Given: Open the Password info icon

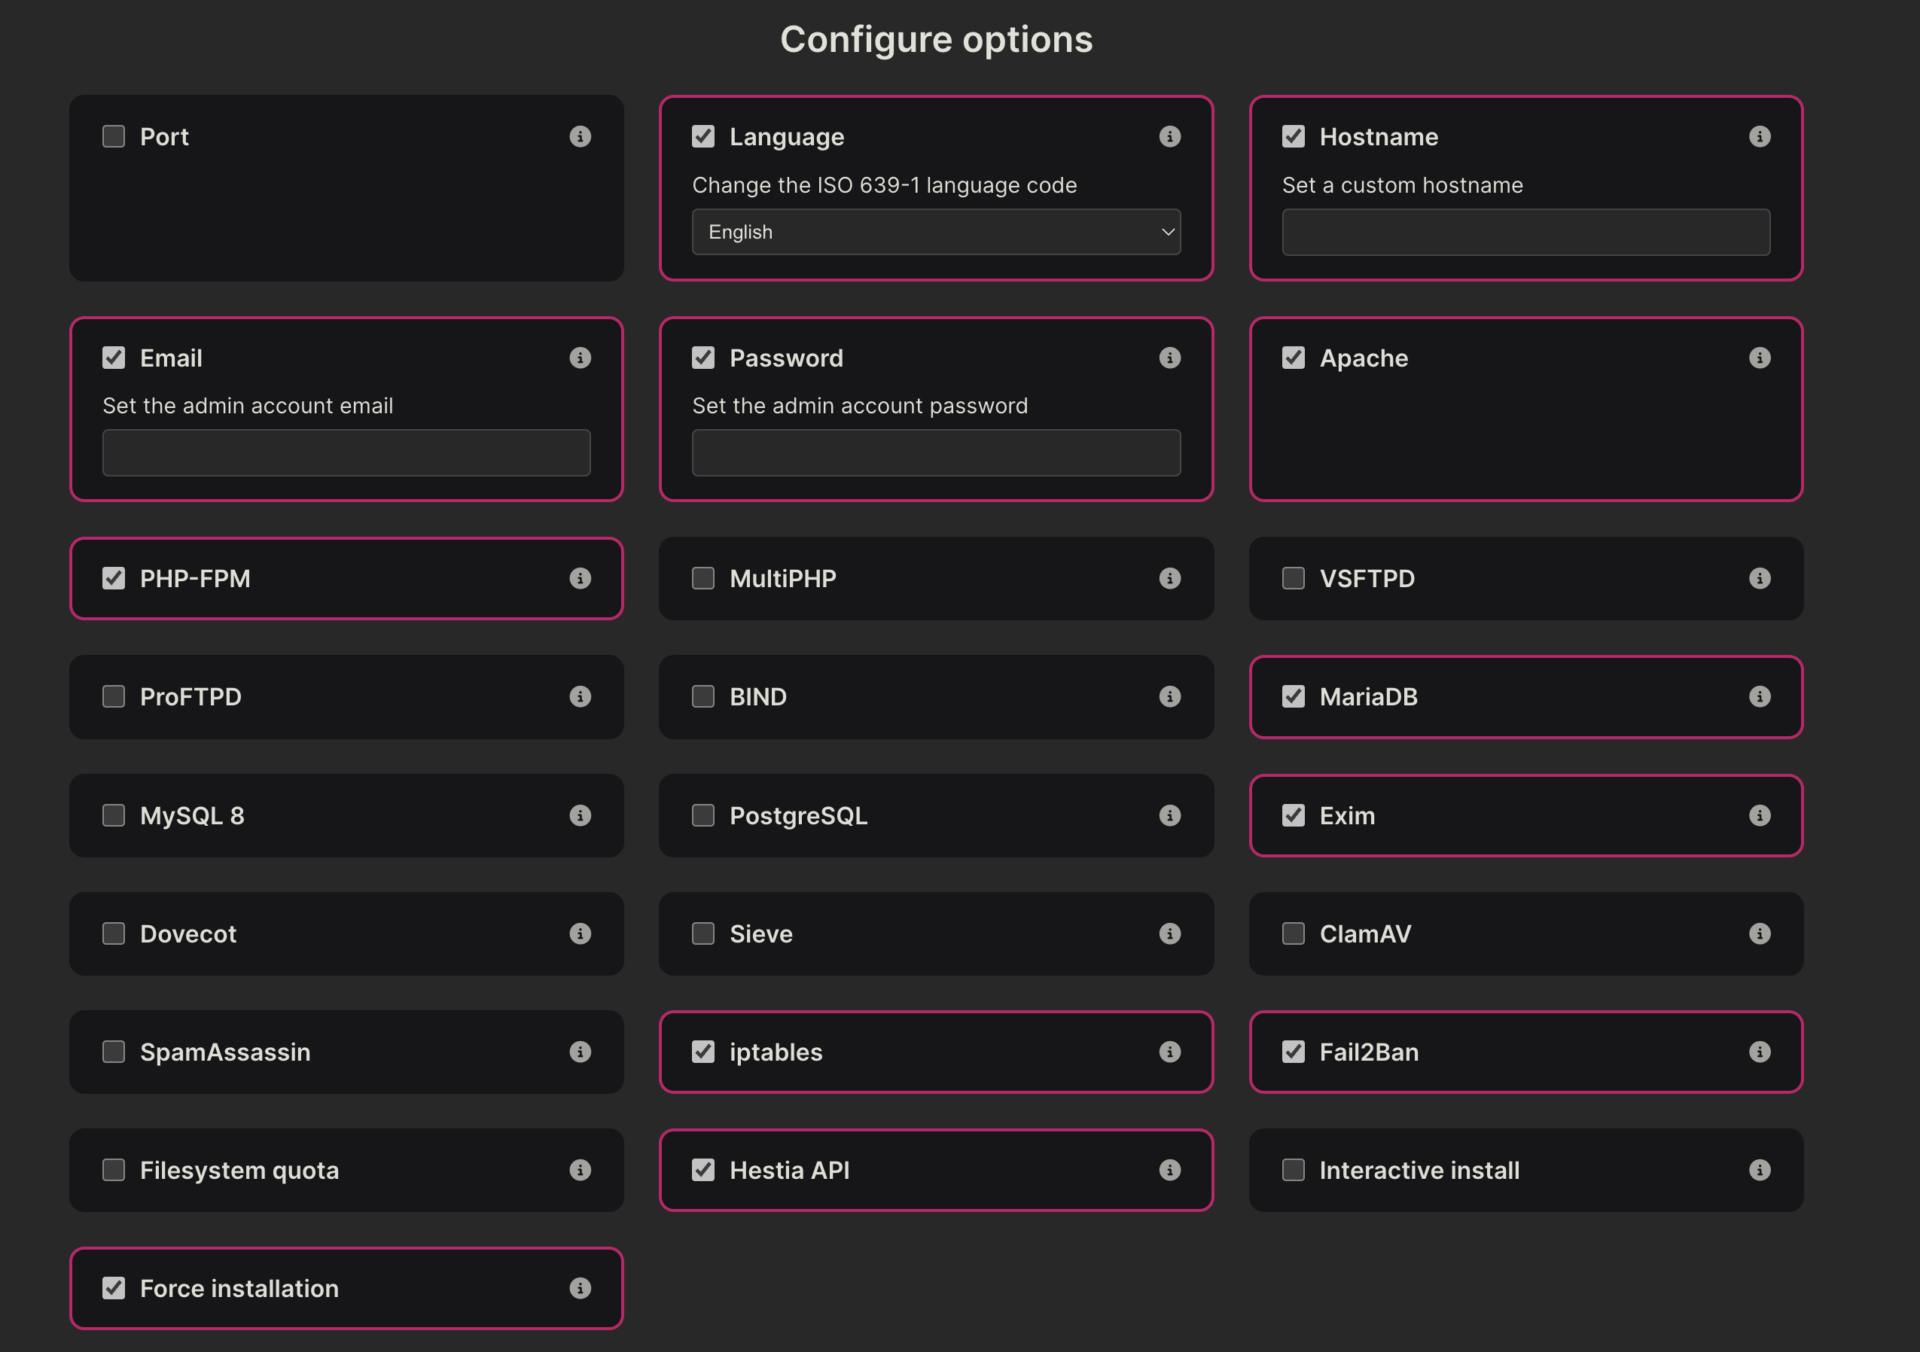Looking at the screenshot, I should (1170, 357).
